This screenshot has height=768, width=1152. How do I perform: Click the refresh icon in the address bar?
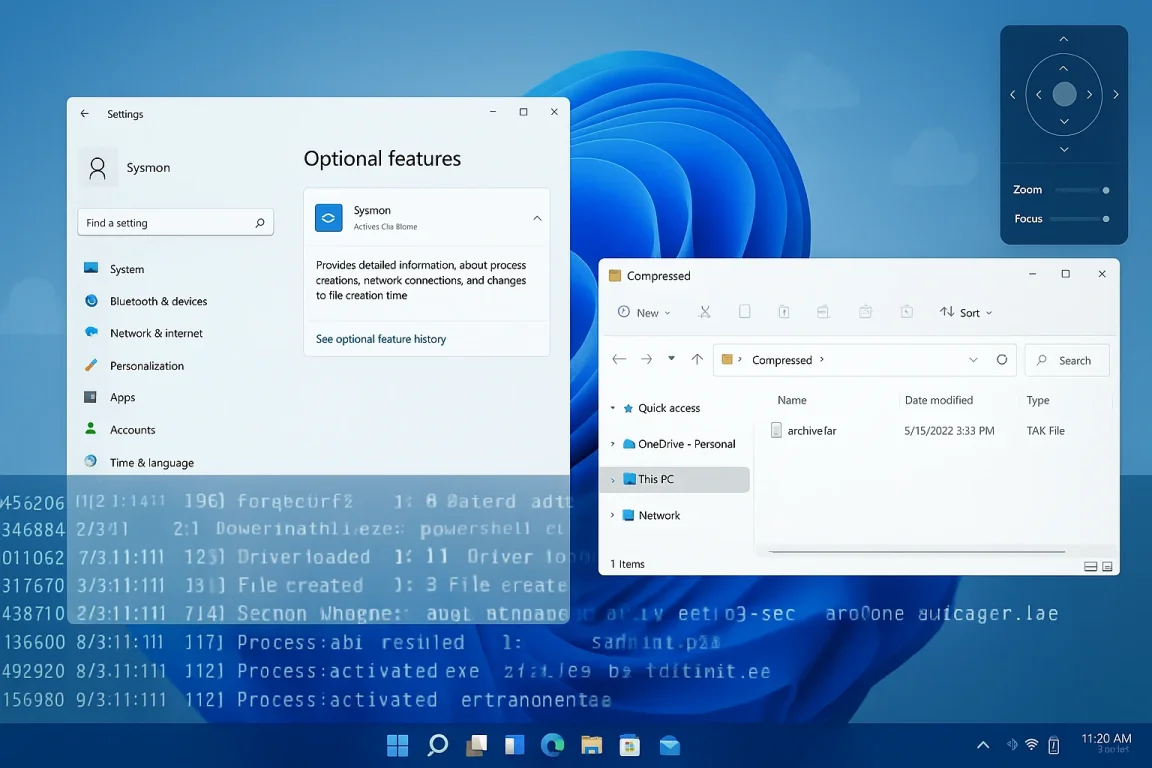[x=1002, y=359]
